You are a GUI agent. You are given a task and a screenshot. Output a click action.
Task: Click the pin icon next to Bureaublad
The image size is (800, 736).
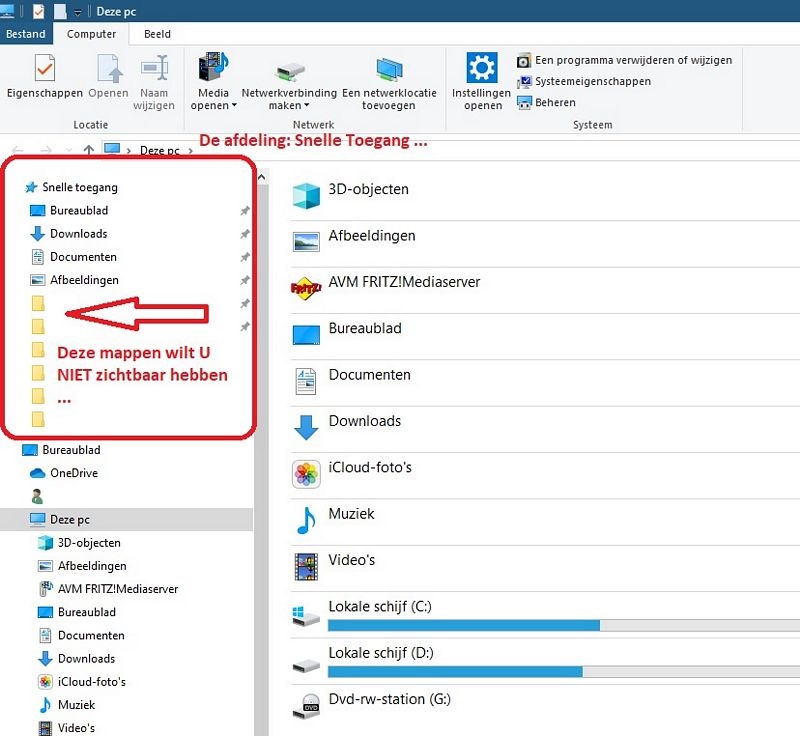pos(245,211)
